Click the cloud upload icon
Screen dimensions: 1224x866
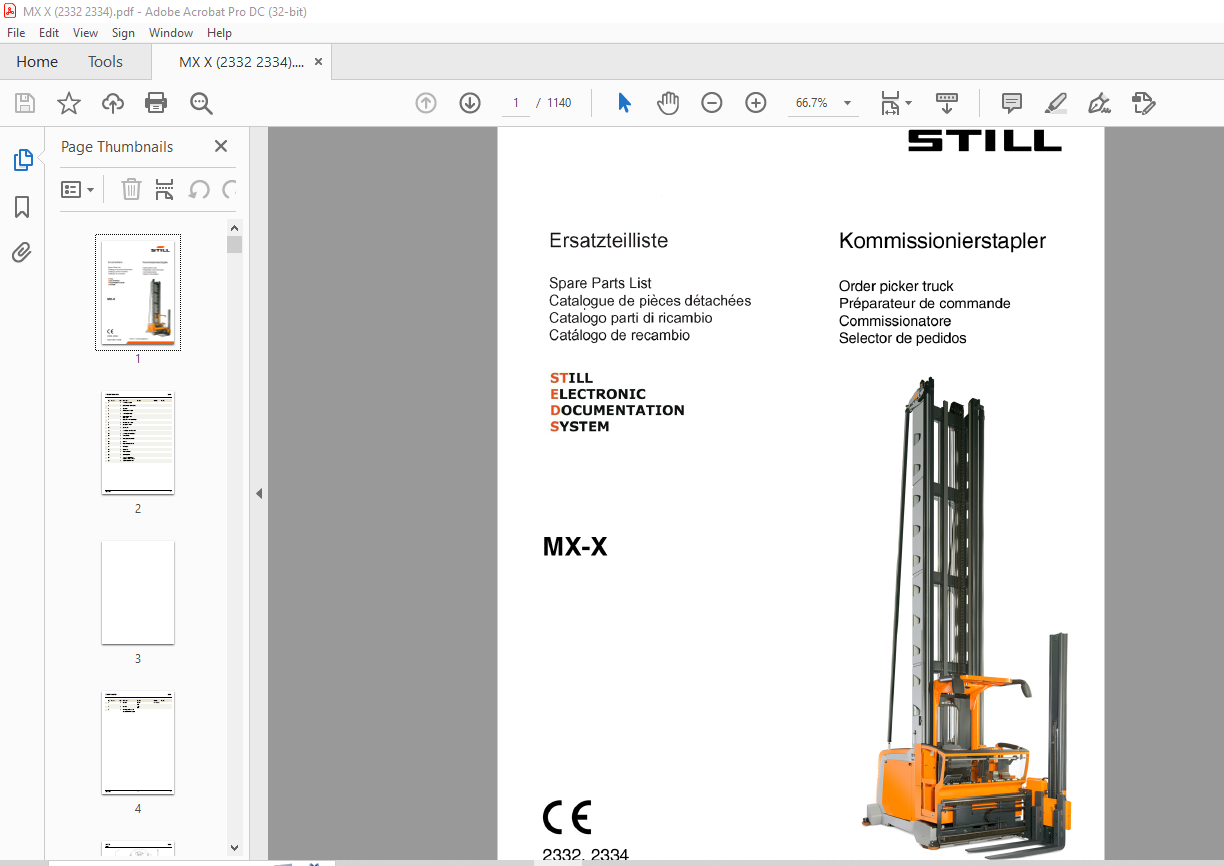coord(113,103)
